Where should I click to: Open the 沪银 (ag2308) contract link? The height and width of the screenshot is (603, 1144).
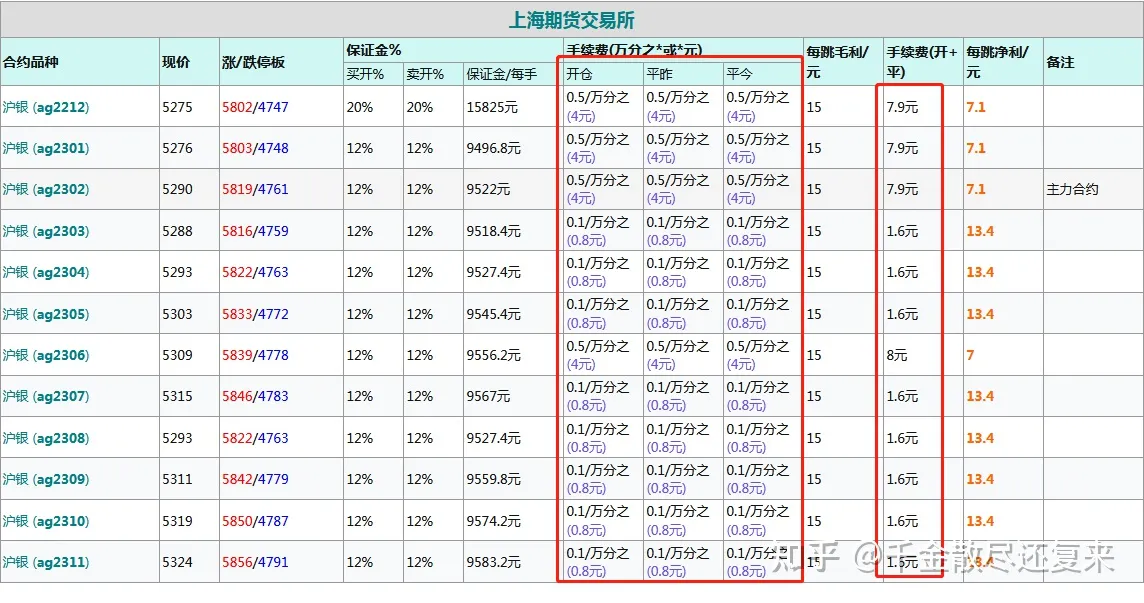tap(45, 438)
